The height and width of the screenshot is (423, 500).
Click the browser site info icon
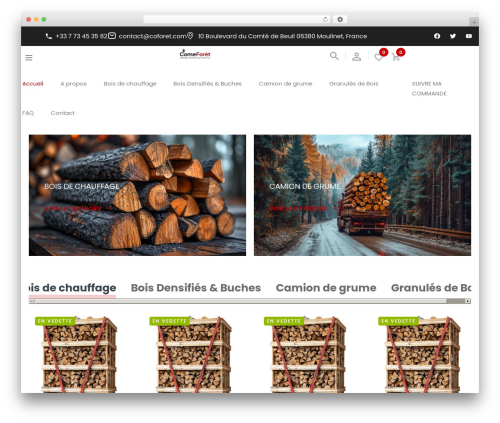[340, 19]
